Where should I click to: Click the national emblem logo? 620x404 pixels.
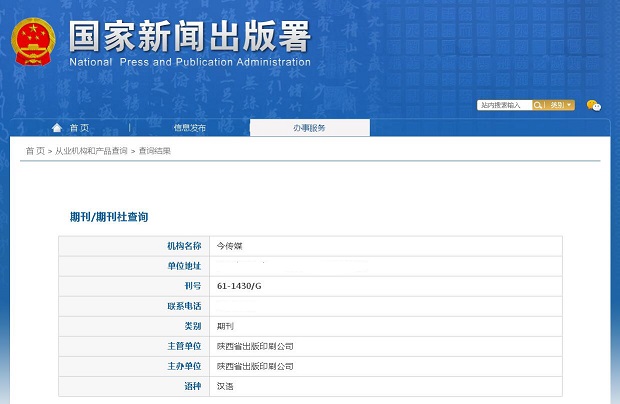point(33,41)
